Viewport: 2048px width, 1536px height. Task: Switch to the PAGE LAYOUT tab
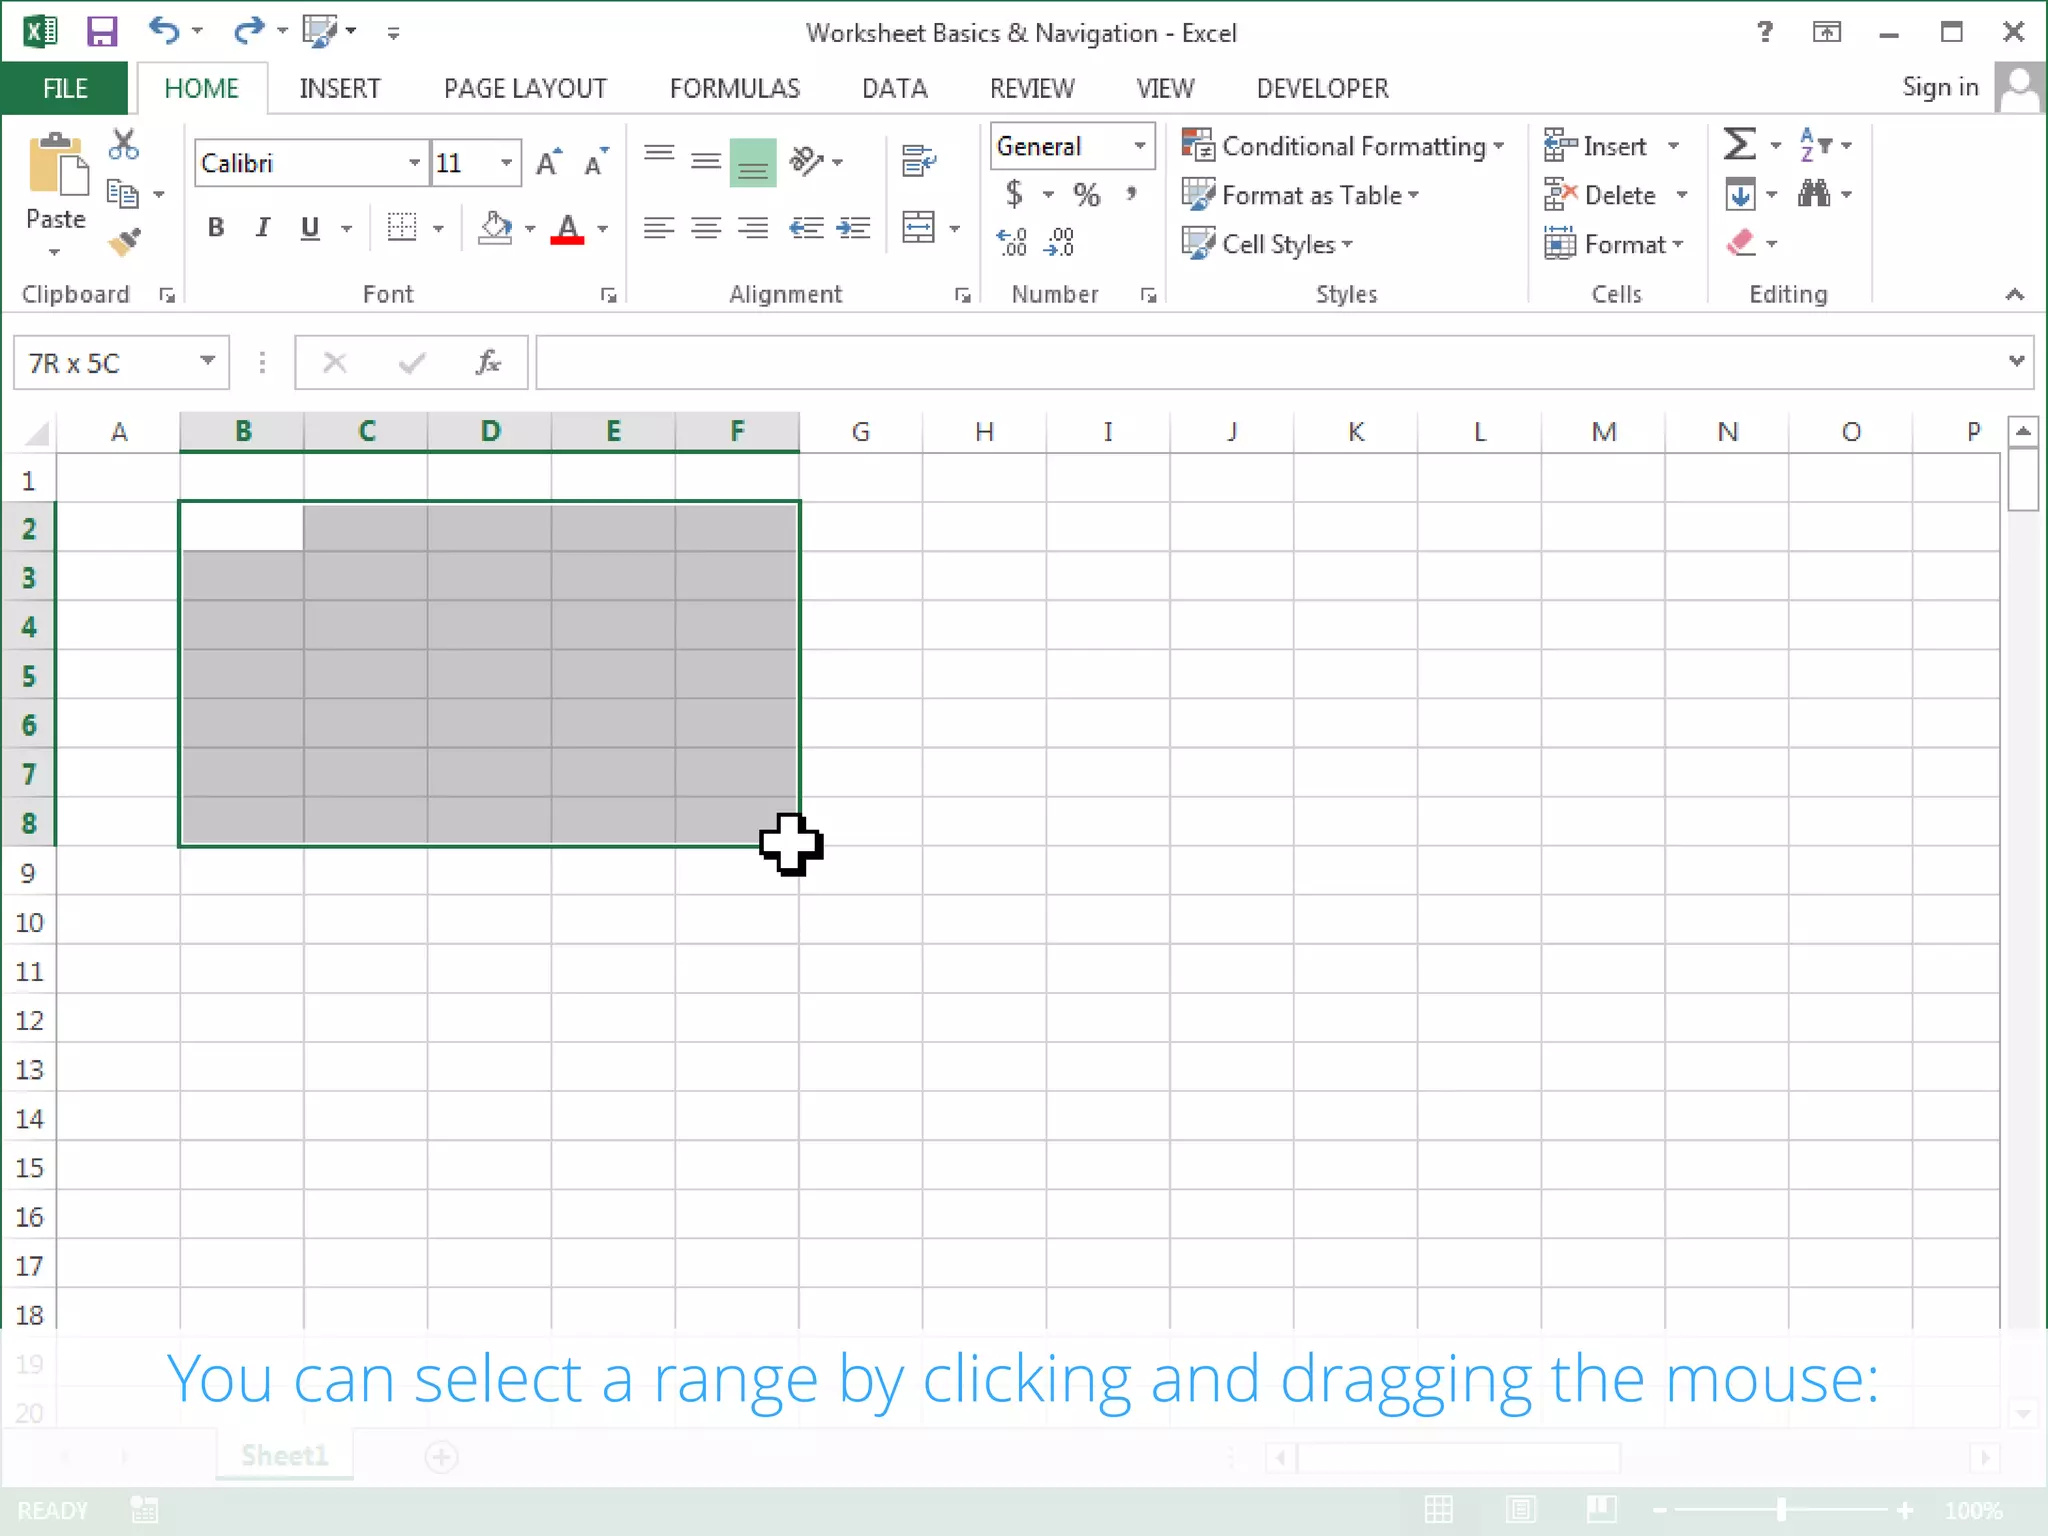[525, 88]
